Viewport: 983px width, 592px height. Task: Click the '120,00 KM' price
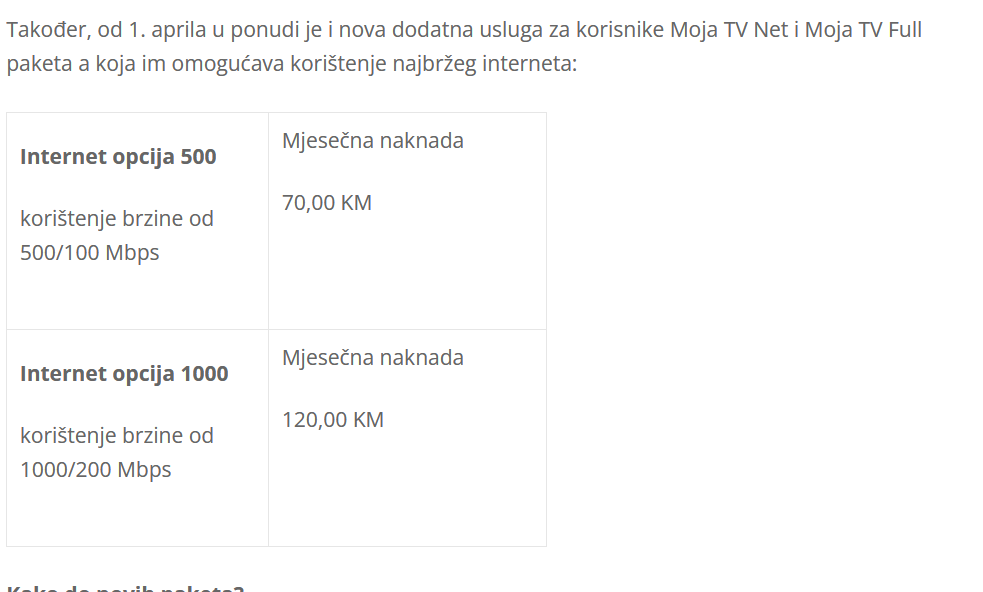pos(333,420)
